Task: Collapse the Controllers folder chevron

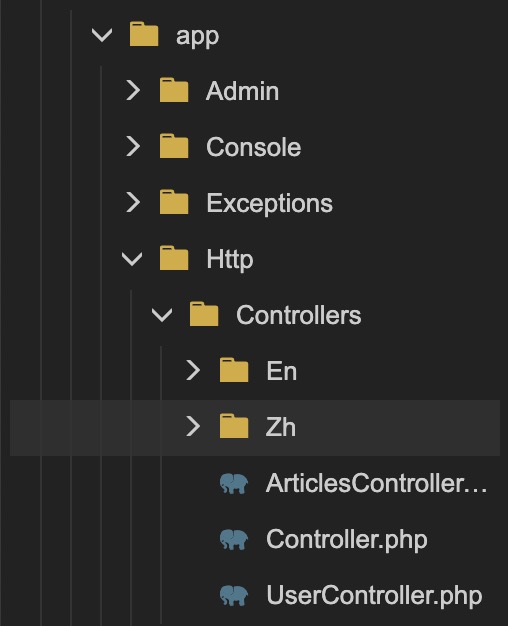Action: click(x=162, y=315)
